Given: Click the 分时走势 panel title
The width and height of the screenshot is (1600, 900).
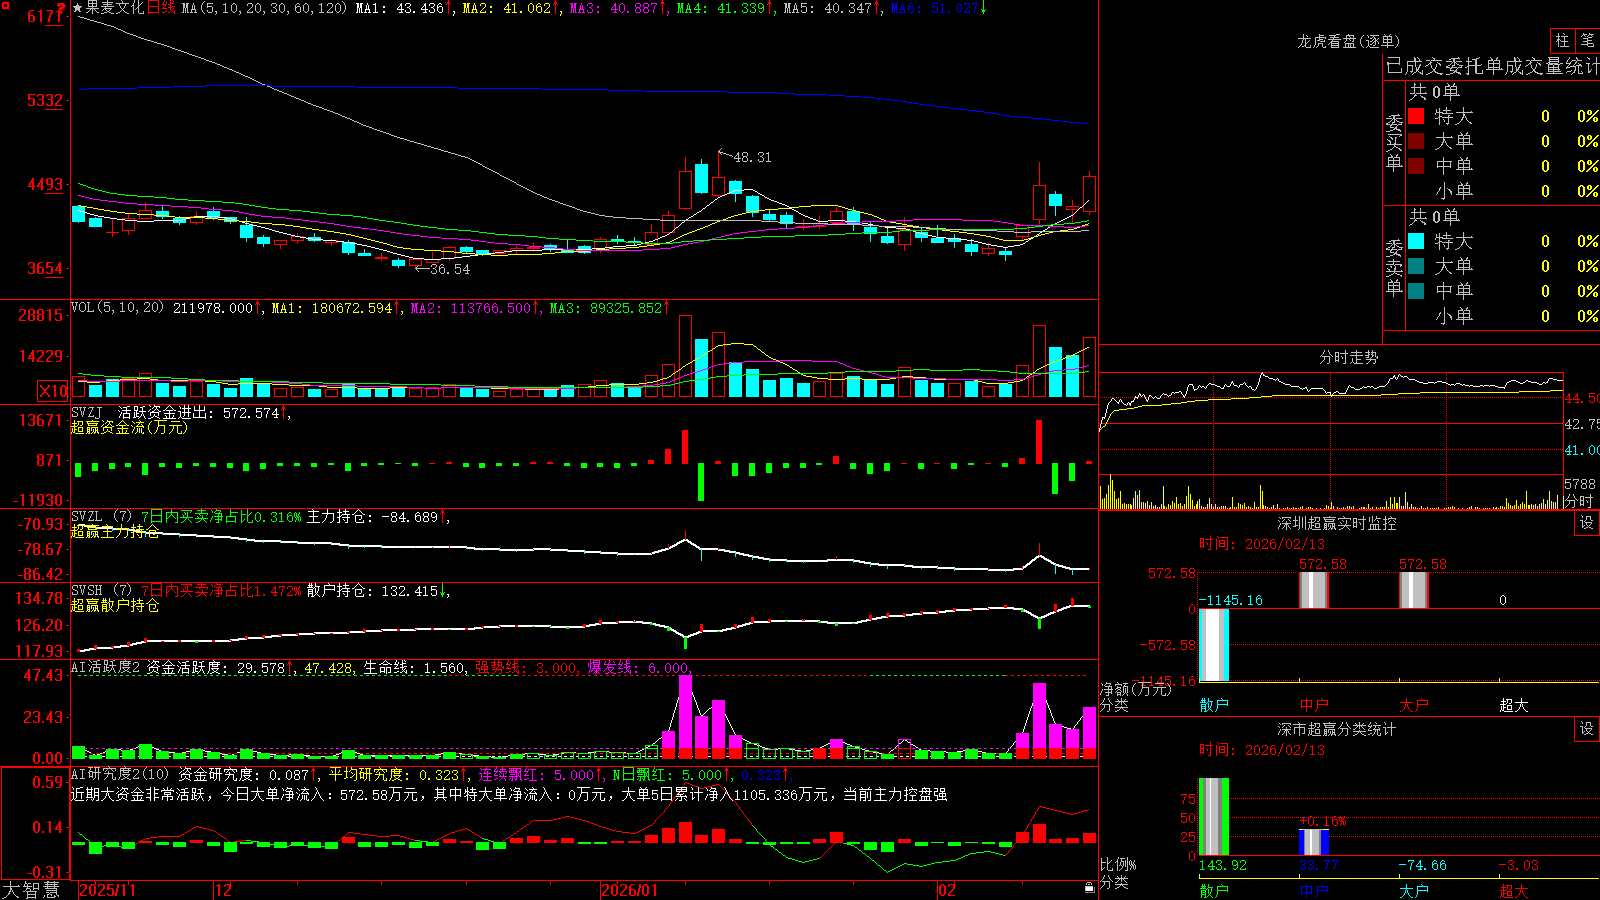Looking at the screenshot, I should click(x=1348, y=357).
